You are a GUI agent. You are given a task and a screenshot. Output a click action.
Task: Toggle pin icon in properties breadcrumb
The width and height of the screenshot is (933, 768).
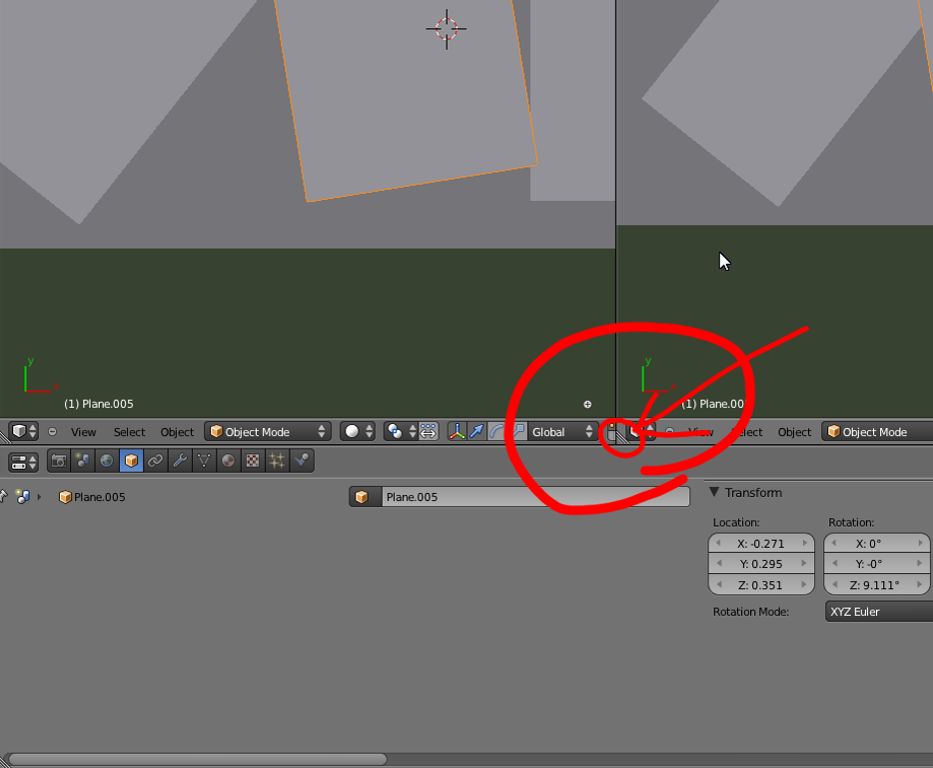pos(4,496)
